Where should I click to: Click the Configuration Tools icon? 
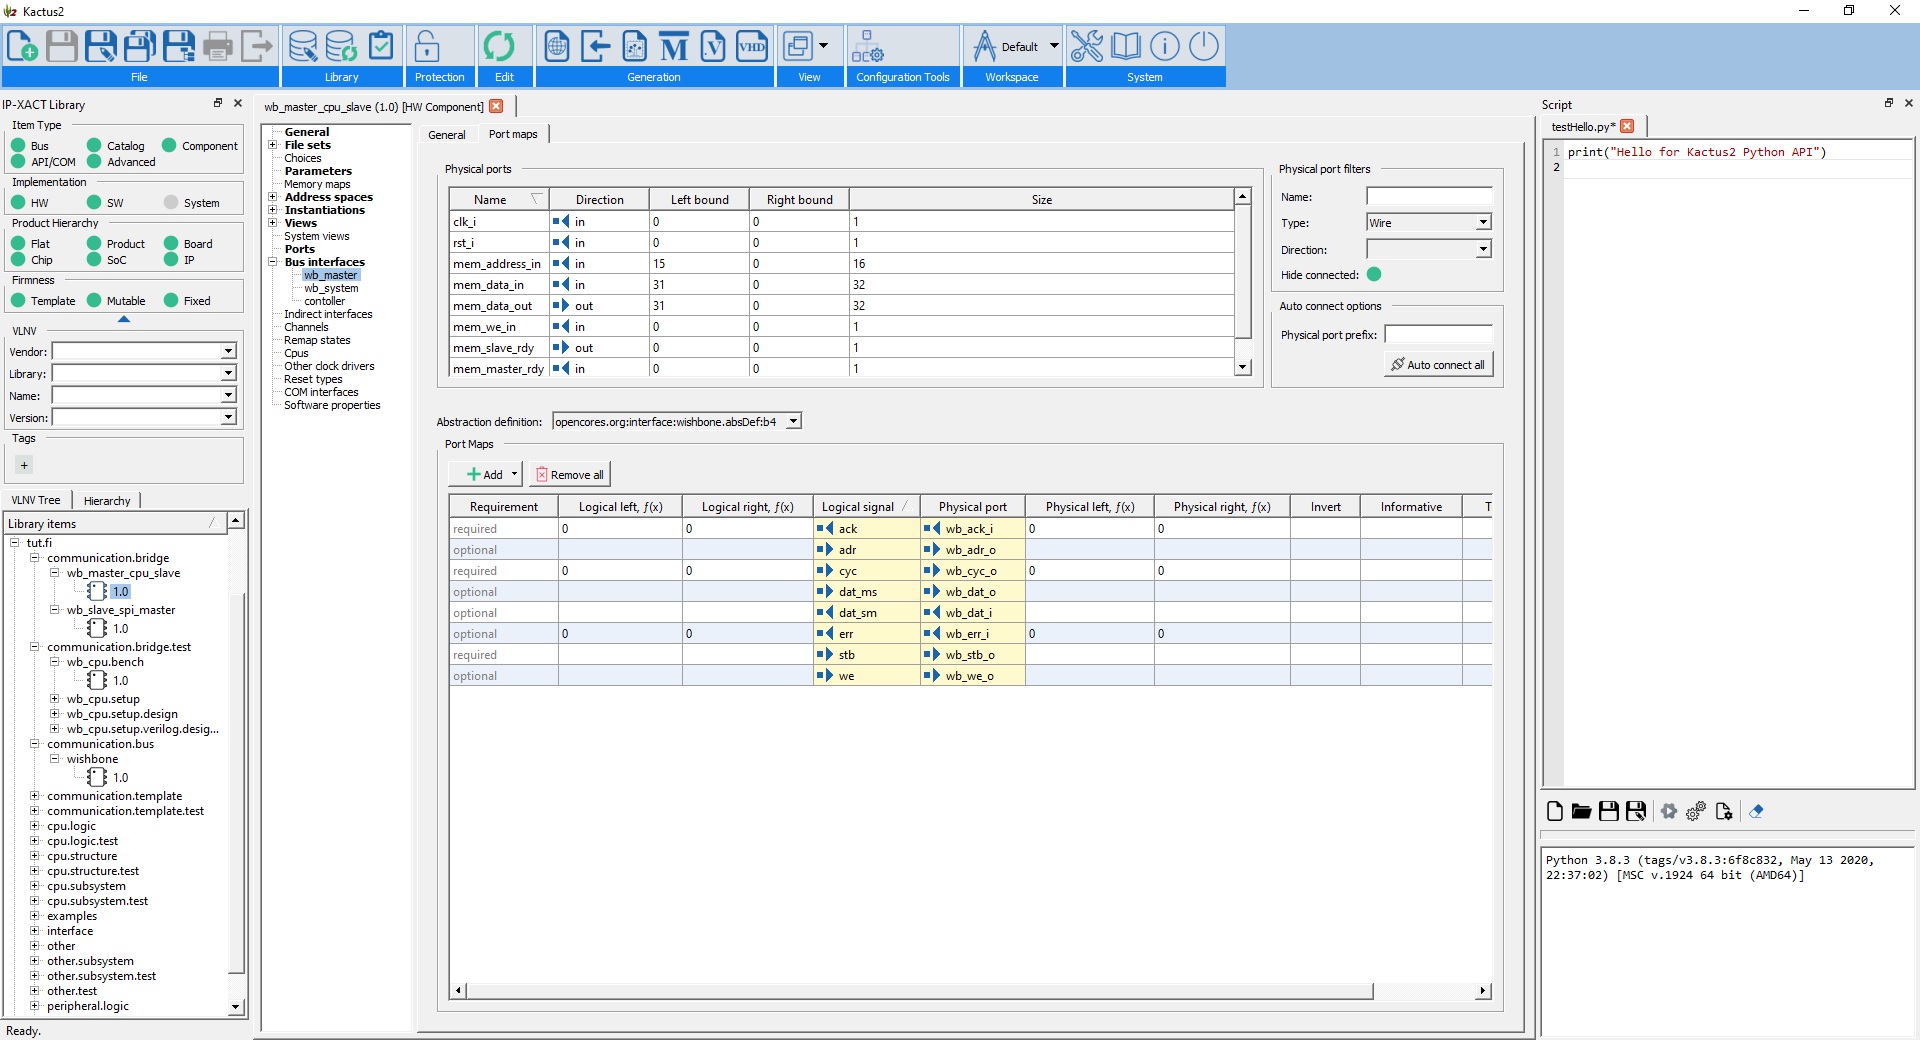coord(867,47)
